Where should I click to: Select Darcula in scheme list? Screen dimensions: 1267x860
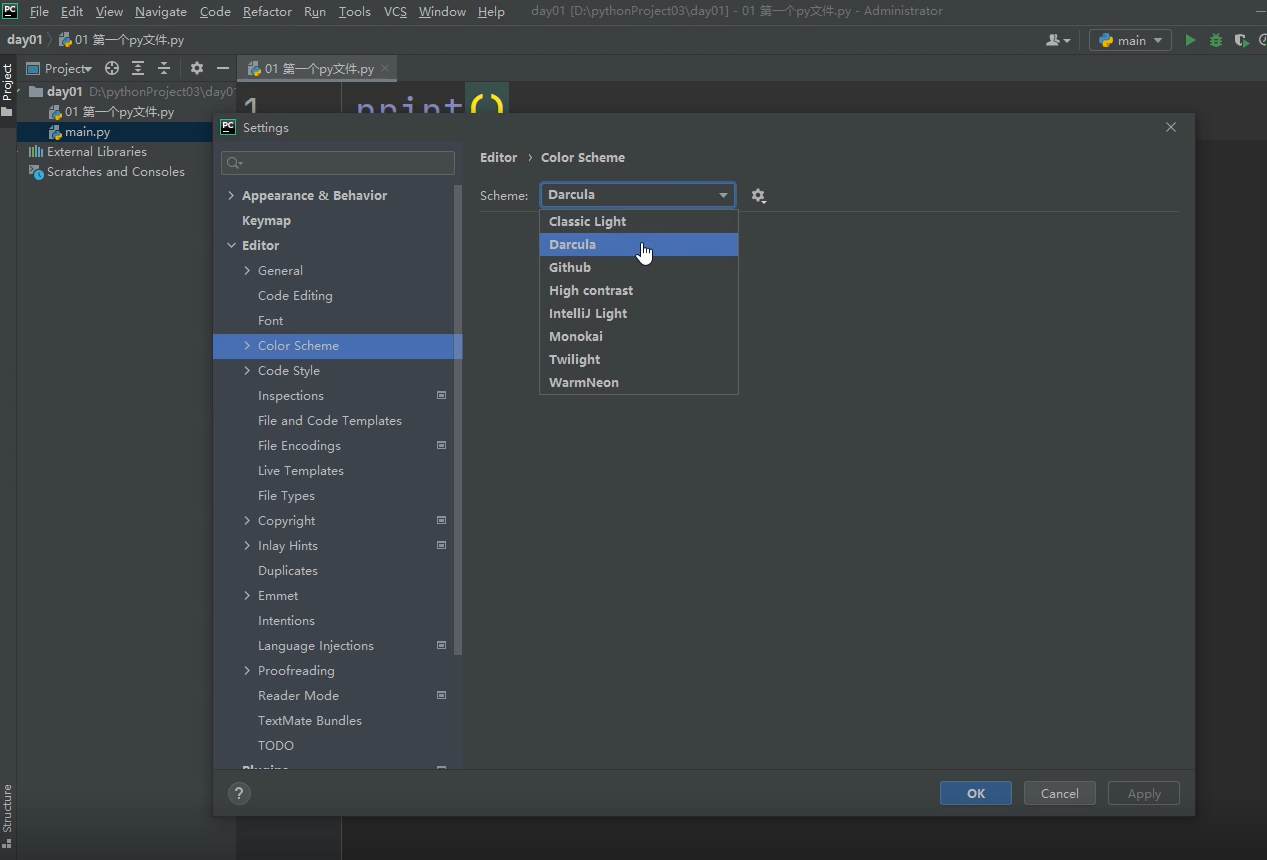coord(639,244)
